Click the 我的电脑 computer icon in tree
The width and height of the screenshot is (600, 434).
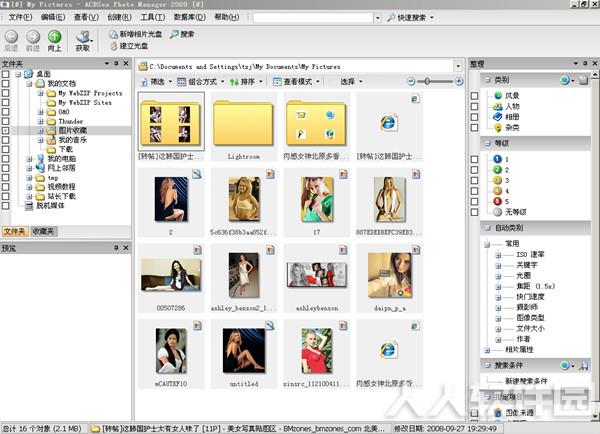tap(40, 158)
